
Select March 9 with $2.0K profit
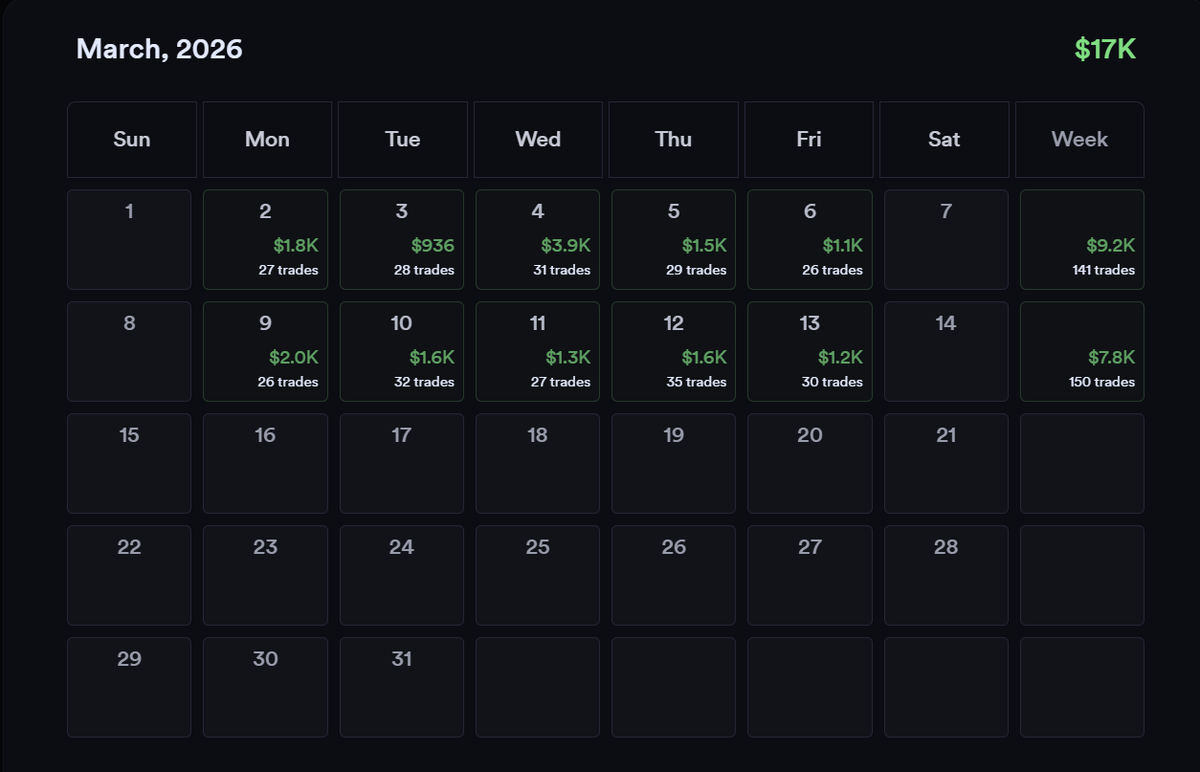pos(265,352)
